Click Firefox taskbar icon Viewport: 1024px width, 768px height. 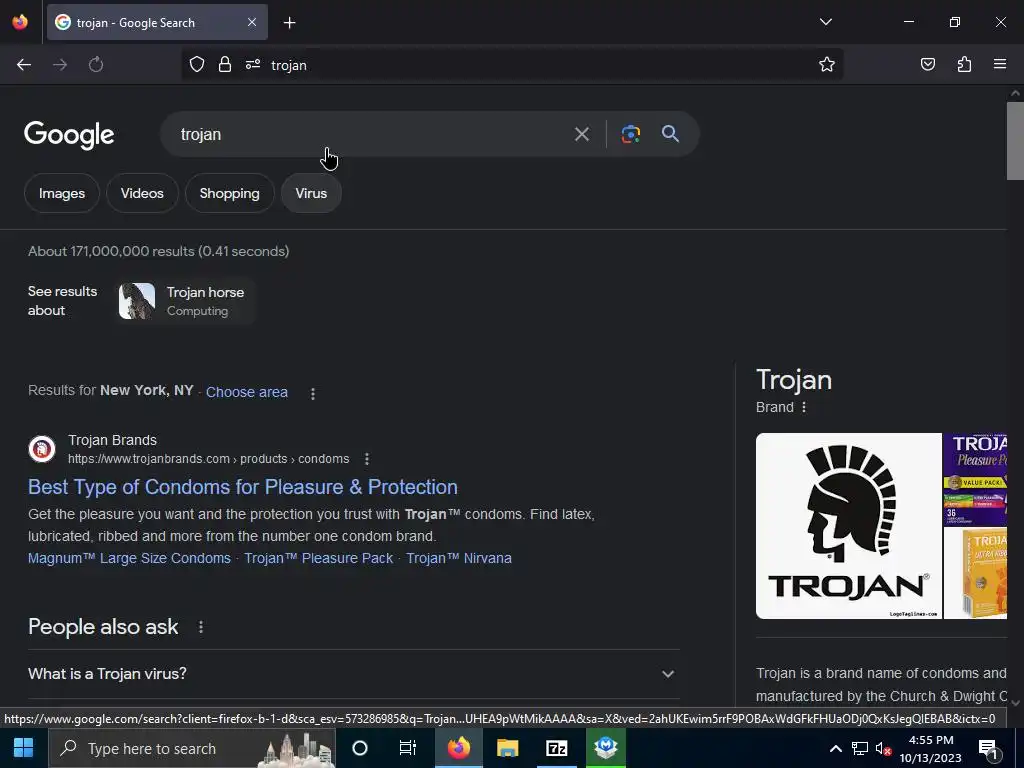coord(458,748)
